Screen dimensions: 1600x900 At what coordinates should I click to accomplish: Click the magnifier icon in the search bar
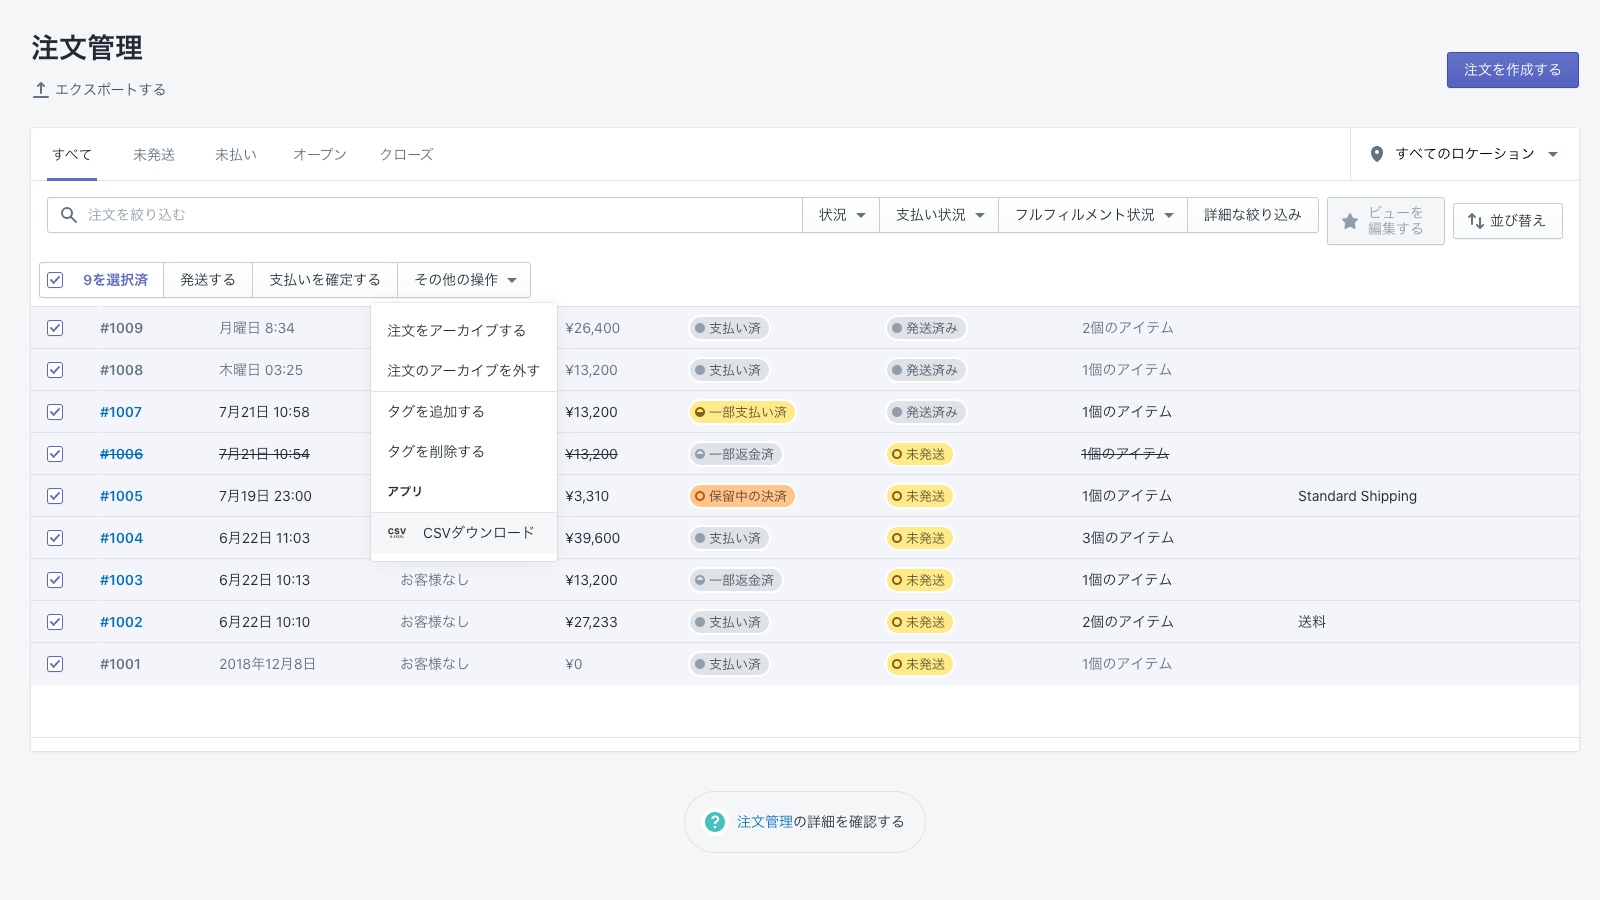(x=68, y=214)
